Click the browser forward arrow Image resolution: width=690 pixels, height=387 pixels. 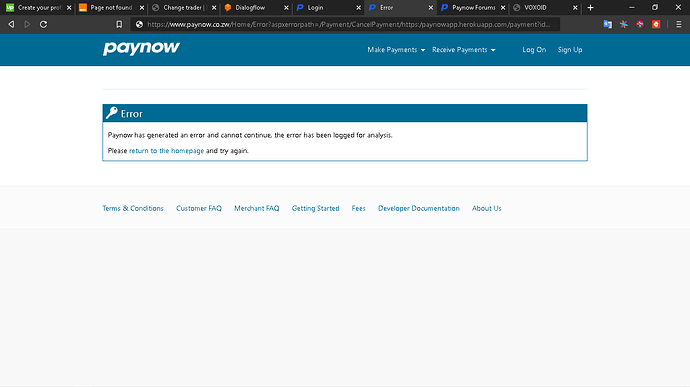[27, 24]
